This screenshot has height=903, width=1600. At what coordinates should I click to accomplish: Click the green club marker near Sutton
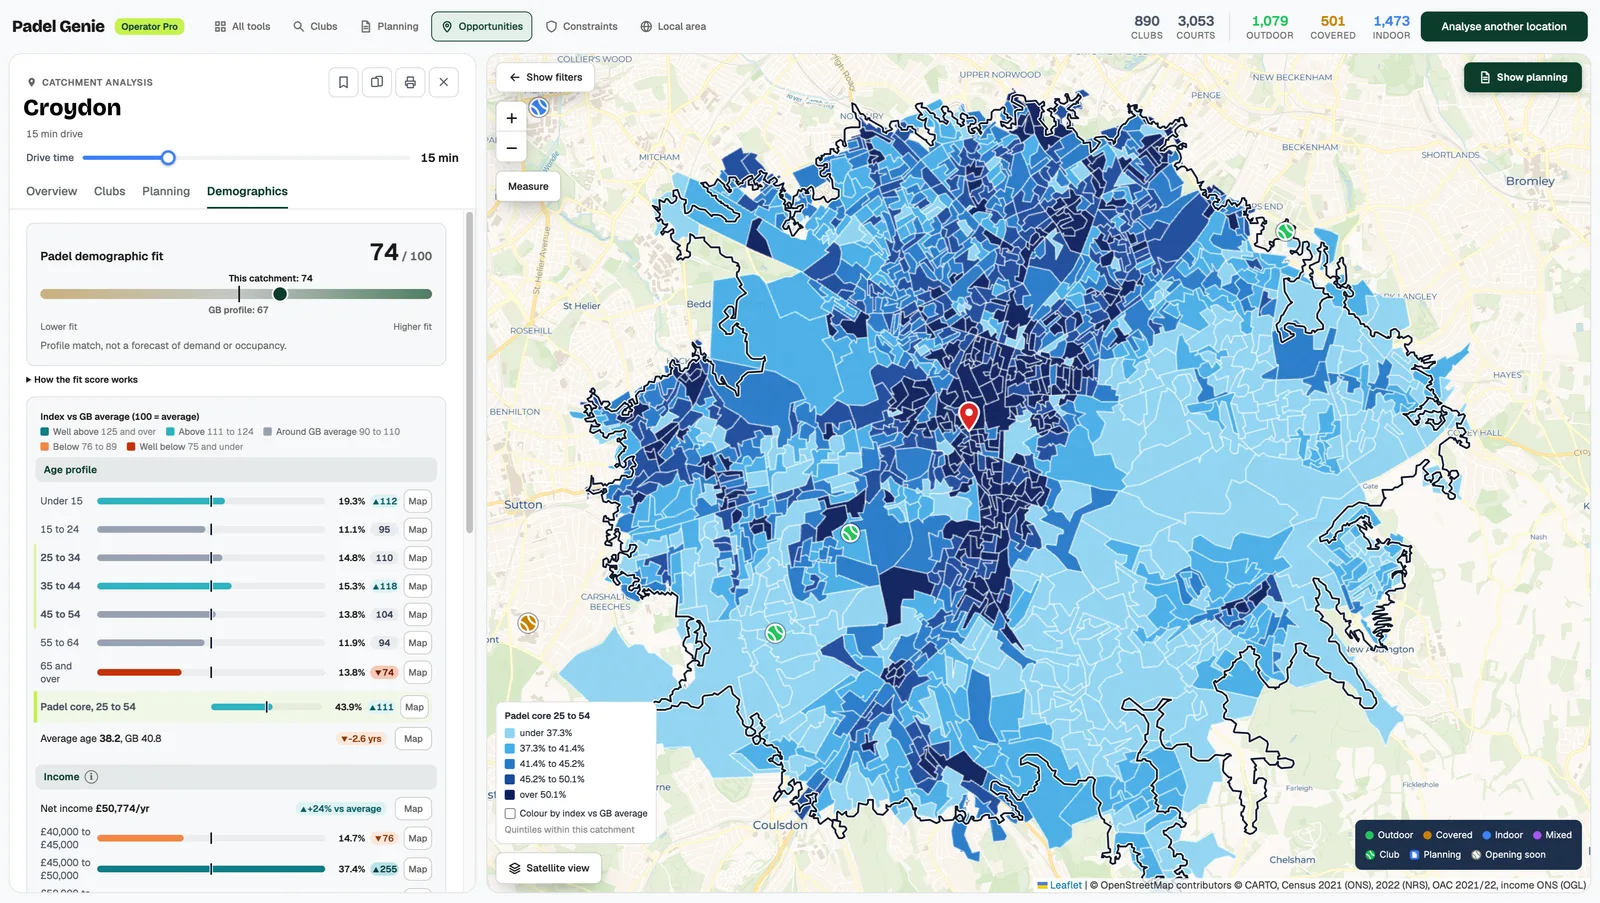pyautogui.click(x=850, y=533)
